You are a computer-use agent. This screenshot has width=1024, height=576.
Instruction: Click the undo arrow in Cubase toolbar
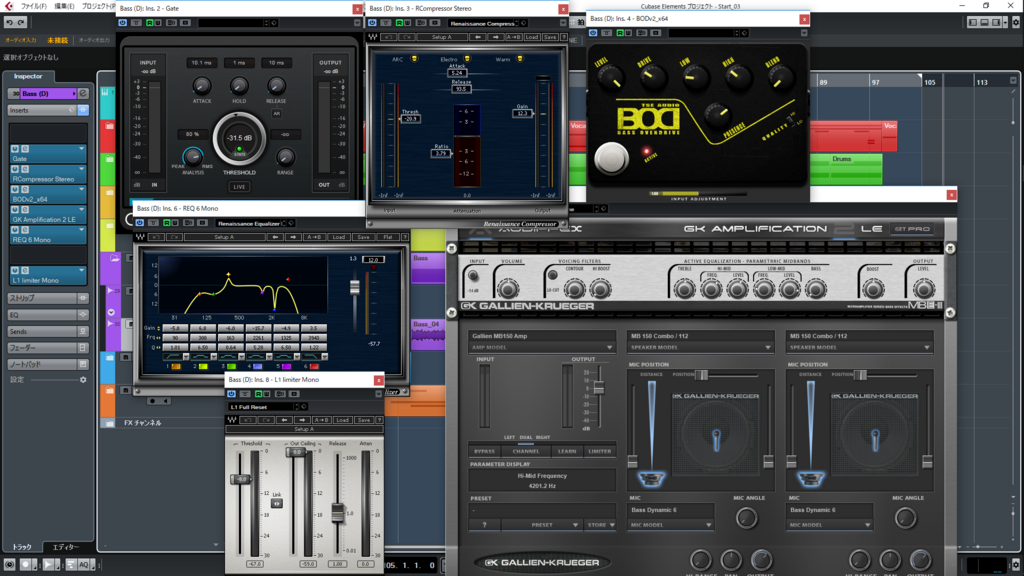coord(9,23)
